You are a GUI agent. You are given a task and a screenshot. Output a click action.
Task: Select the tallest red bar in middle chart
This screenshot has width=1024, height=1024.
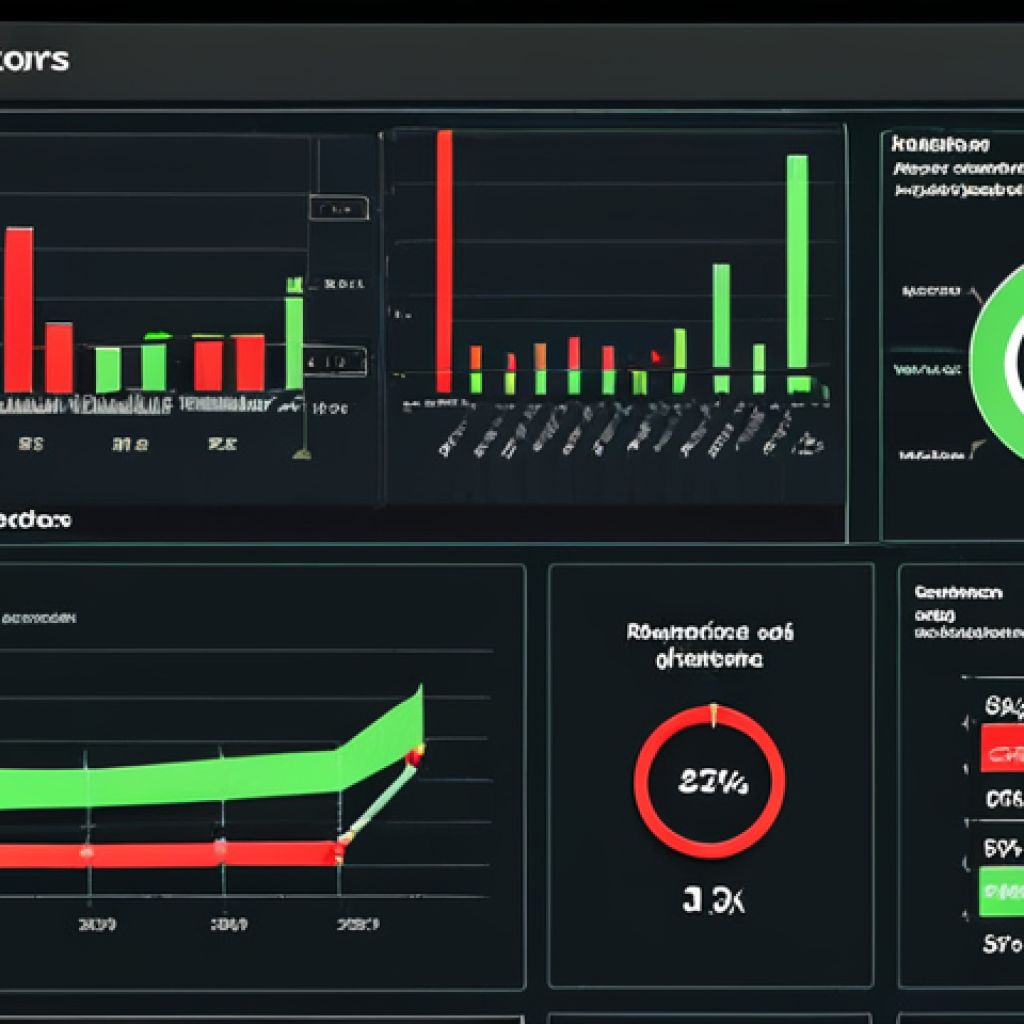click(444, 261)
